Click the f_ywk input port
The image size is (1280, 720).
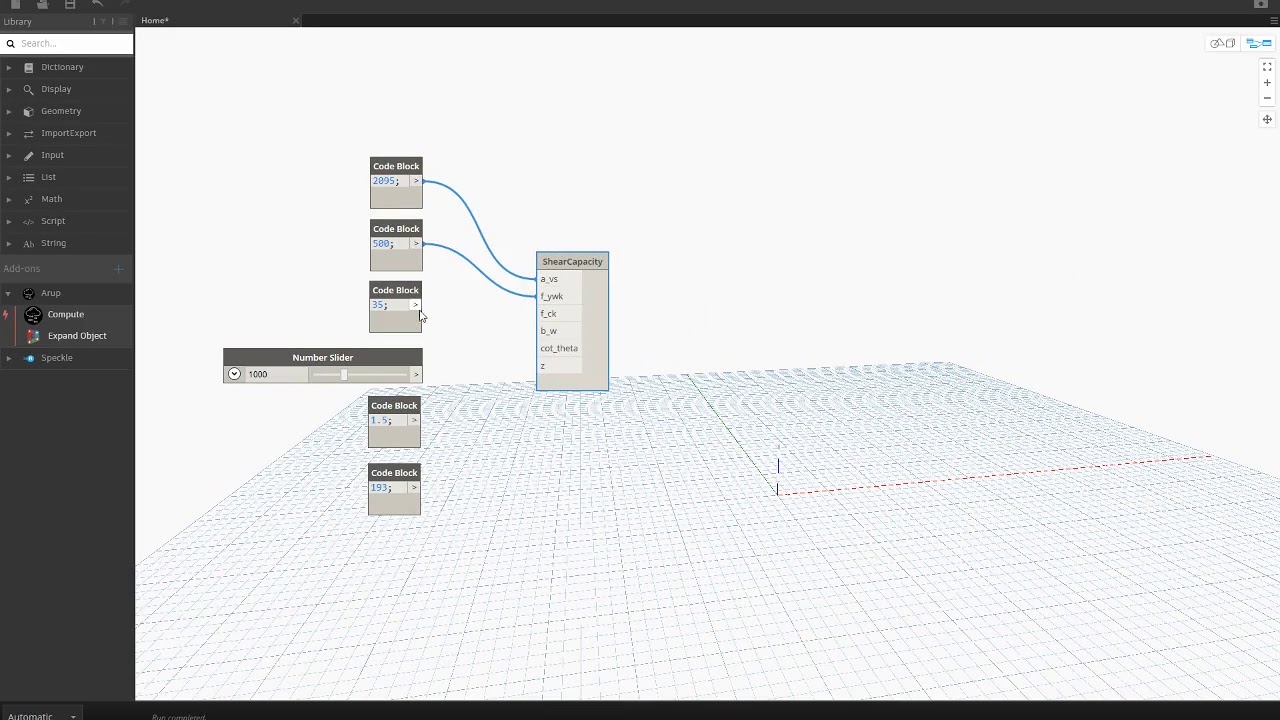[x=559, y=296]
